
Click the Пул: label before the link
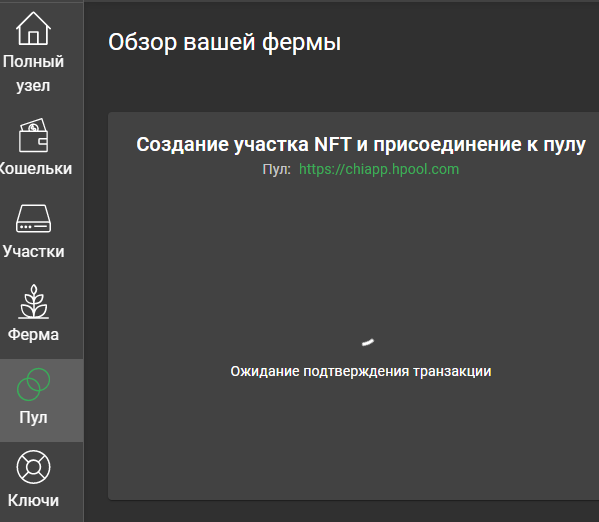(x=277, y=169)
